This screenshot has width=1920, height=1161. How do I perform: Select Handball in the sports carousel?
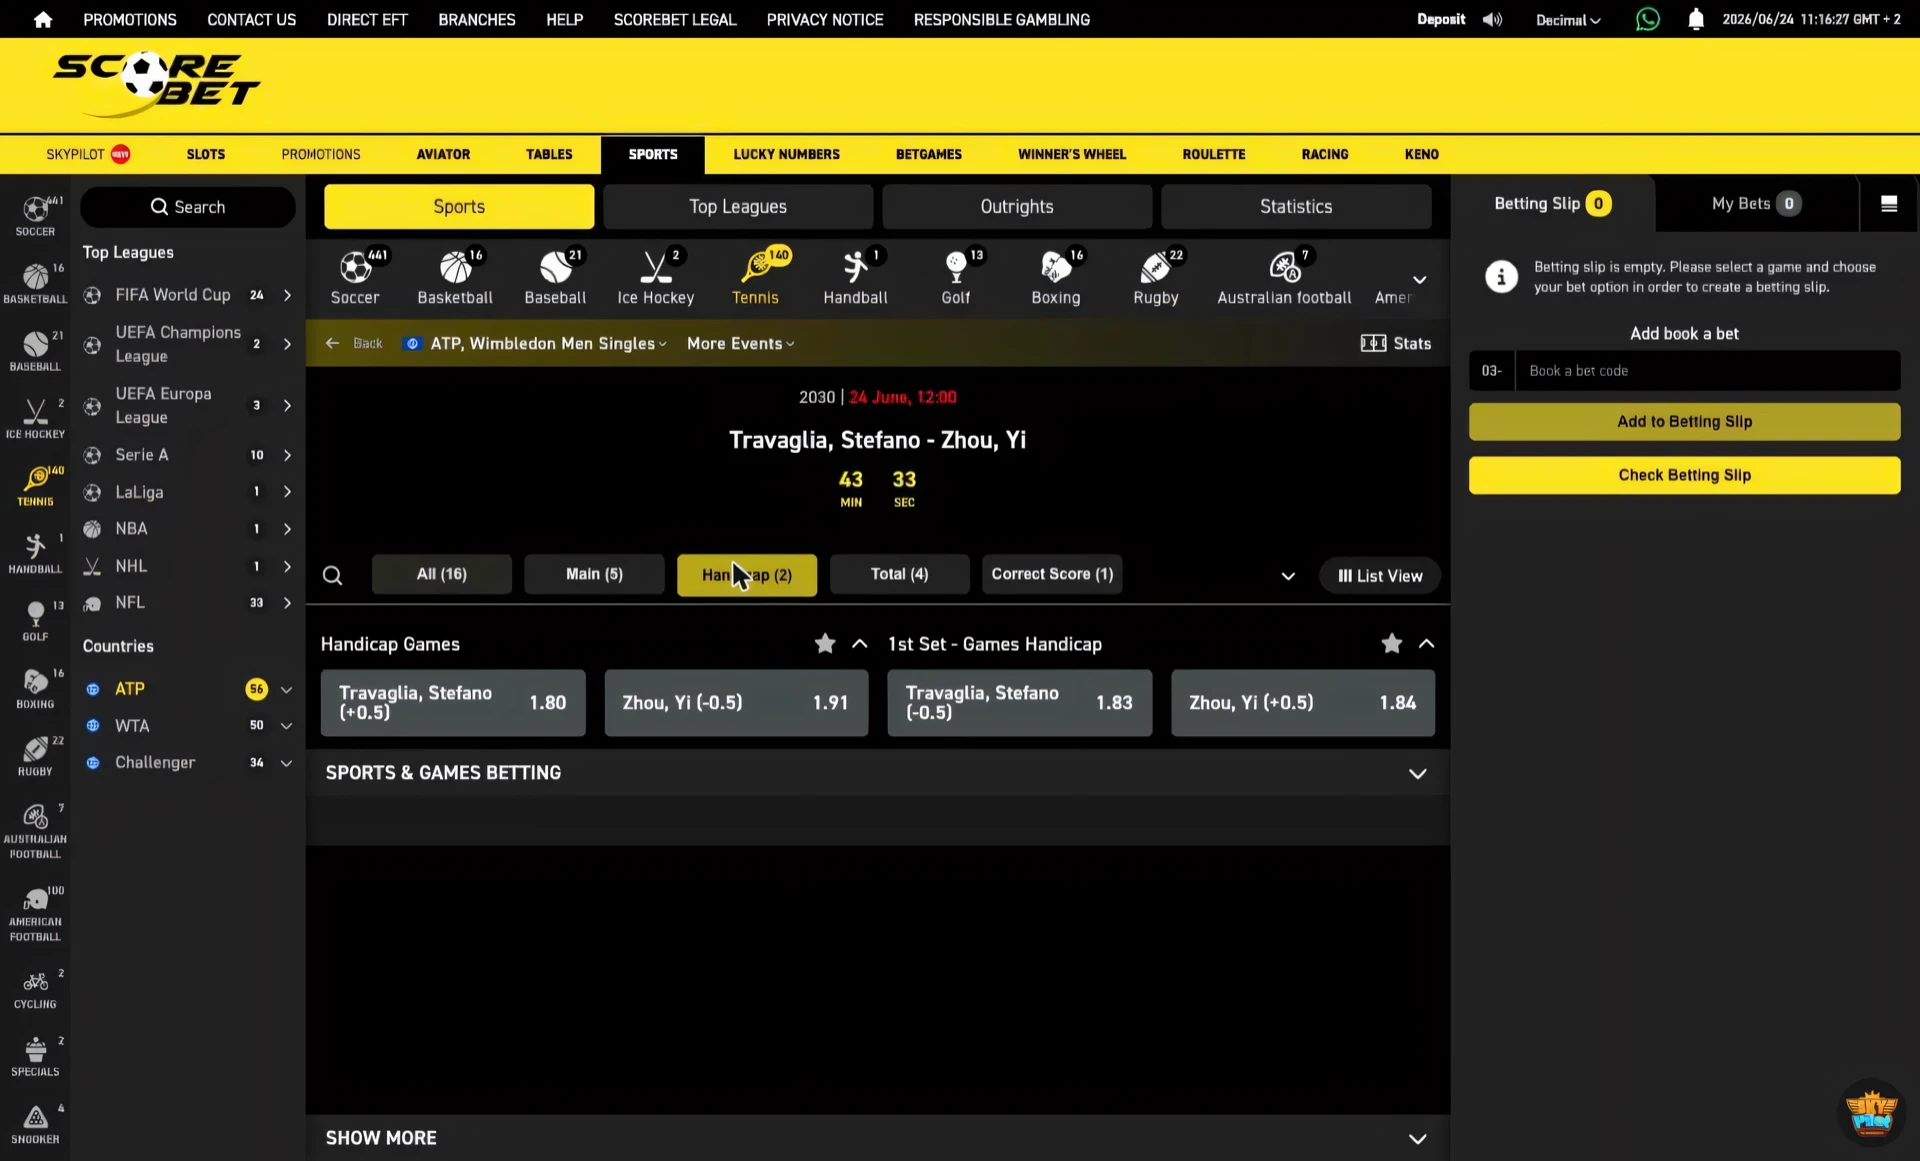click(x=855, y=277)
